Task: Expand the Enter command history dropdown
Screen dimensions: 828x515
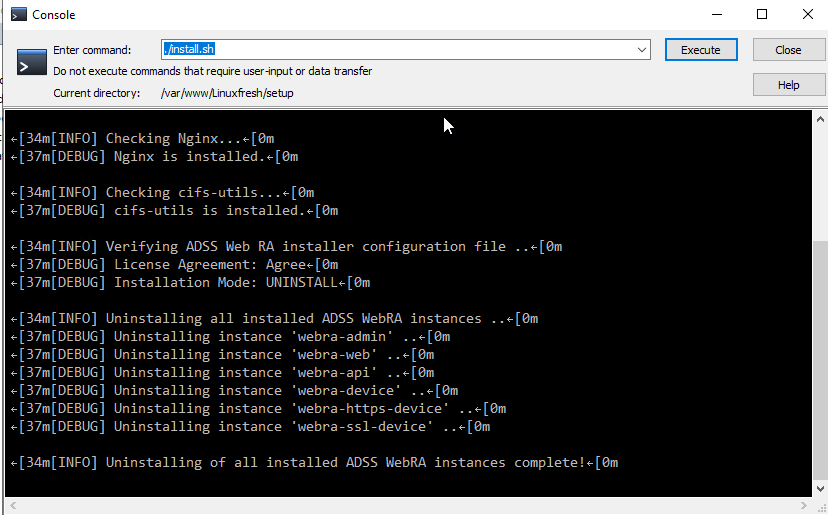Action: pos(642,50)
